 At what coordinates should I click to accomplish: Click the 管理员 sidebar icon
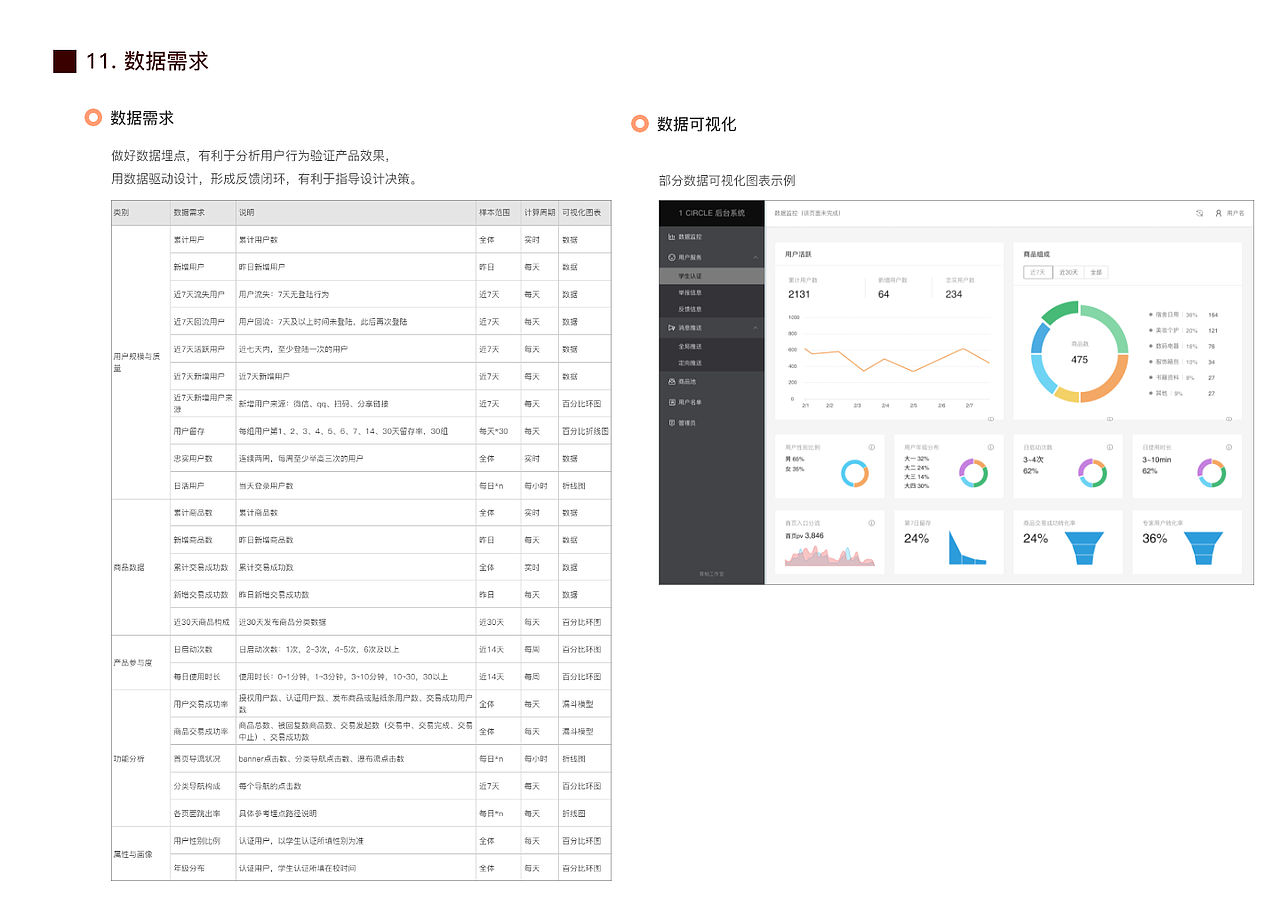pos(671,423)
